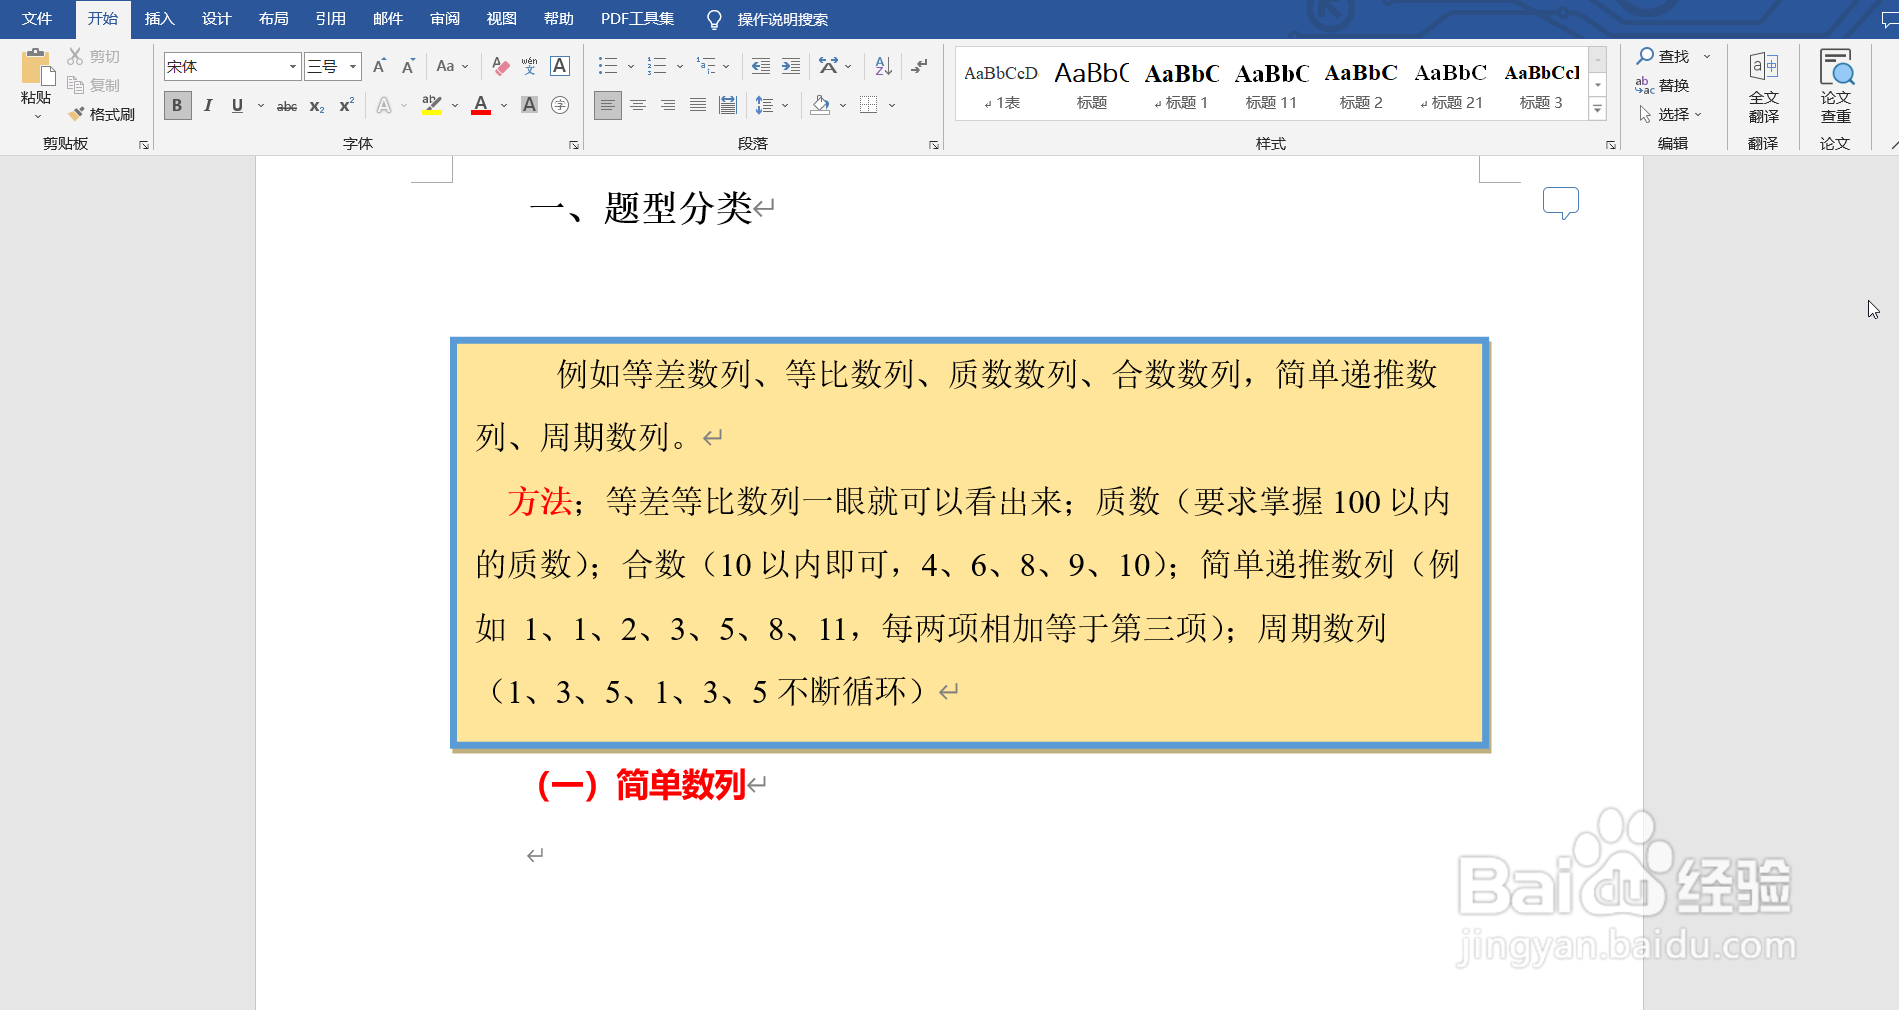Apply yellow text highlight color
The width and height of the screenshot is (1899, 1010).
[x=432, y=105]
